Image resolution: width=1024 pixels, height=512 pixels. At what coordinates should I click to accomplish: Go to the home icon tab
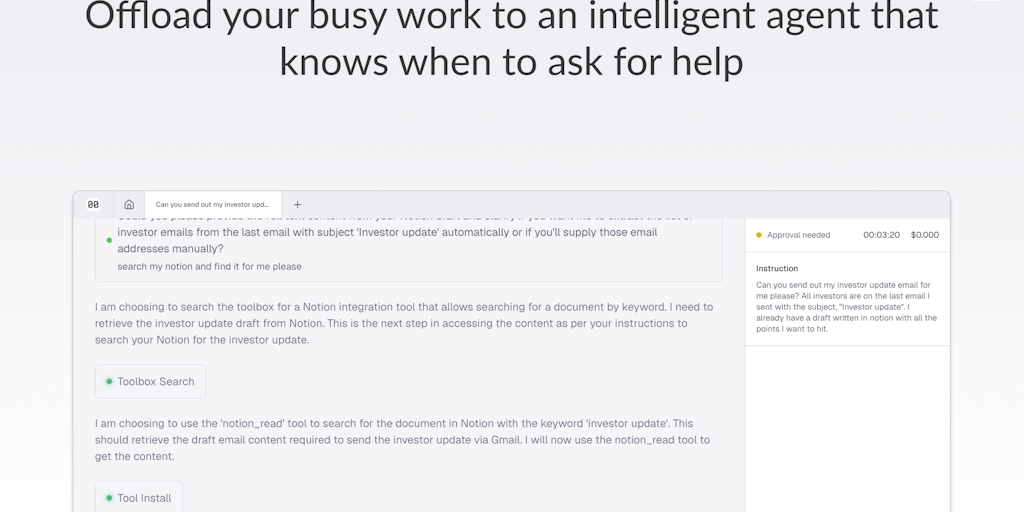pos(129,204)
